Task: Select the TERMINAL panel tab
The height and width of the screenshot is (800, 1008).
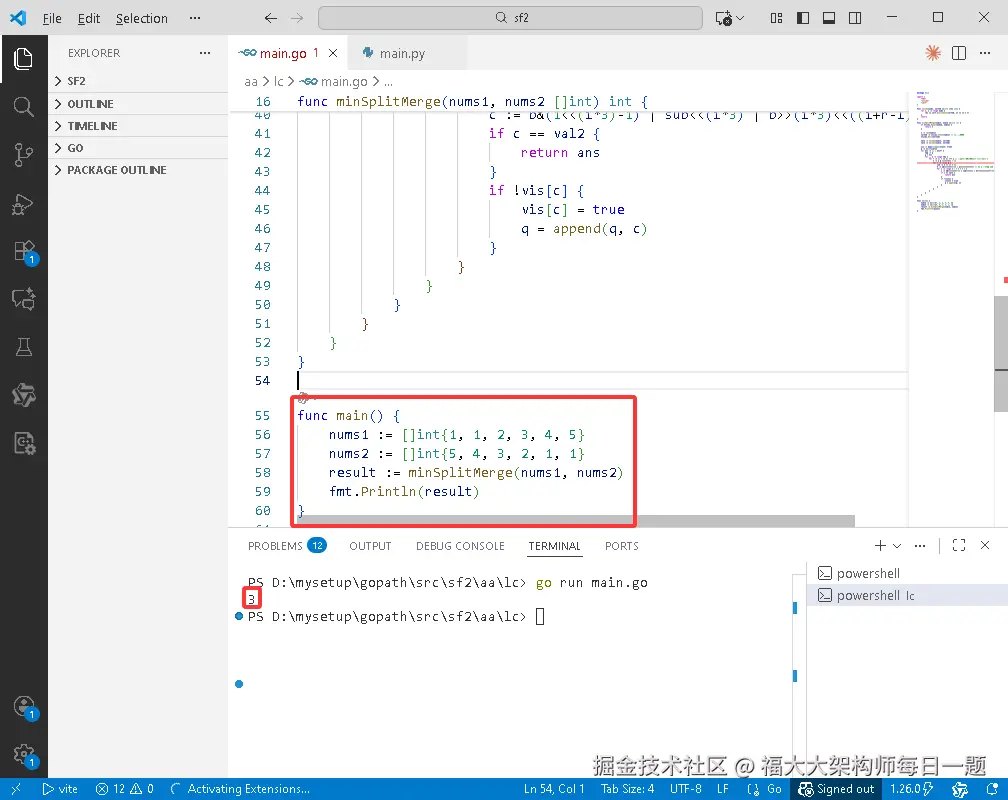Action: (554, 546)
